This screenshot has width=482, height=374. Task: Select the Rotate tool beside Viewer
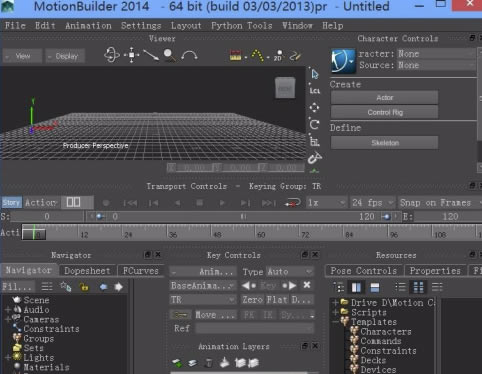[314, 124]
